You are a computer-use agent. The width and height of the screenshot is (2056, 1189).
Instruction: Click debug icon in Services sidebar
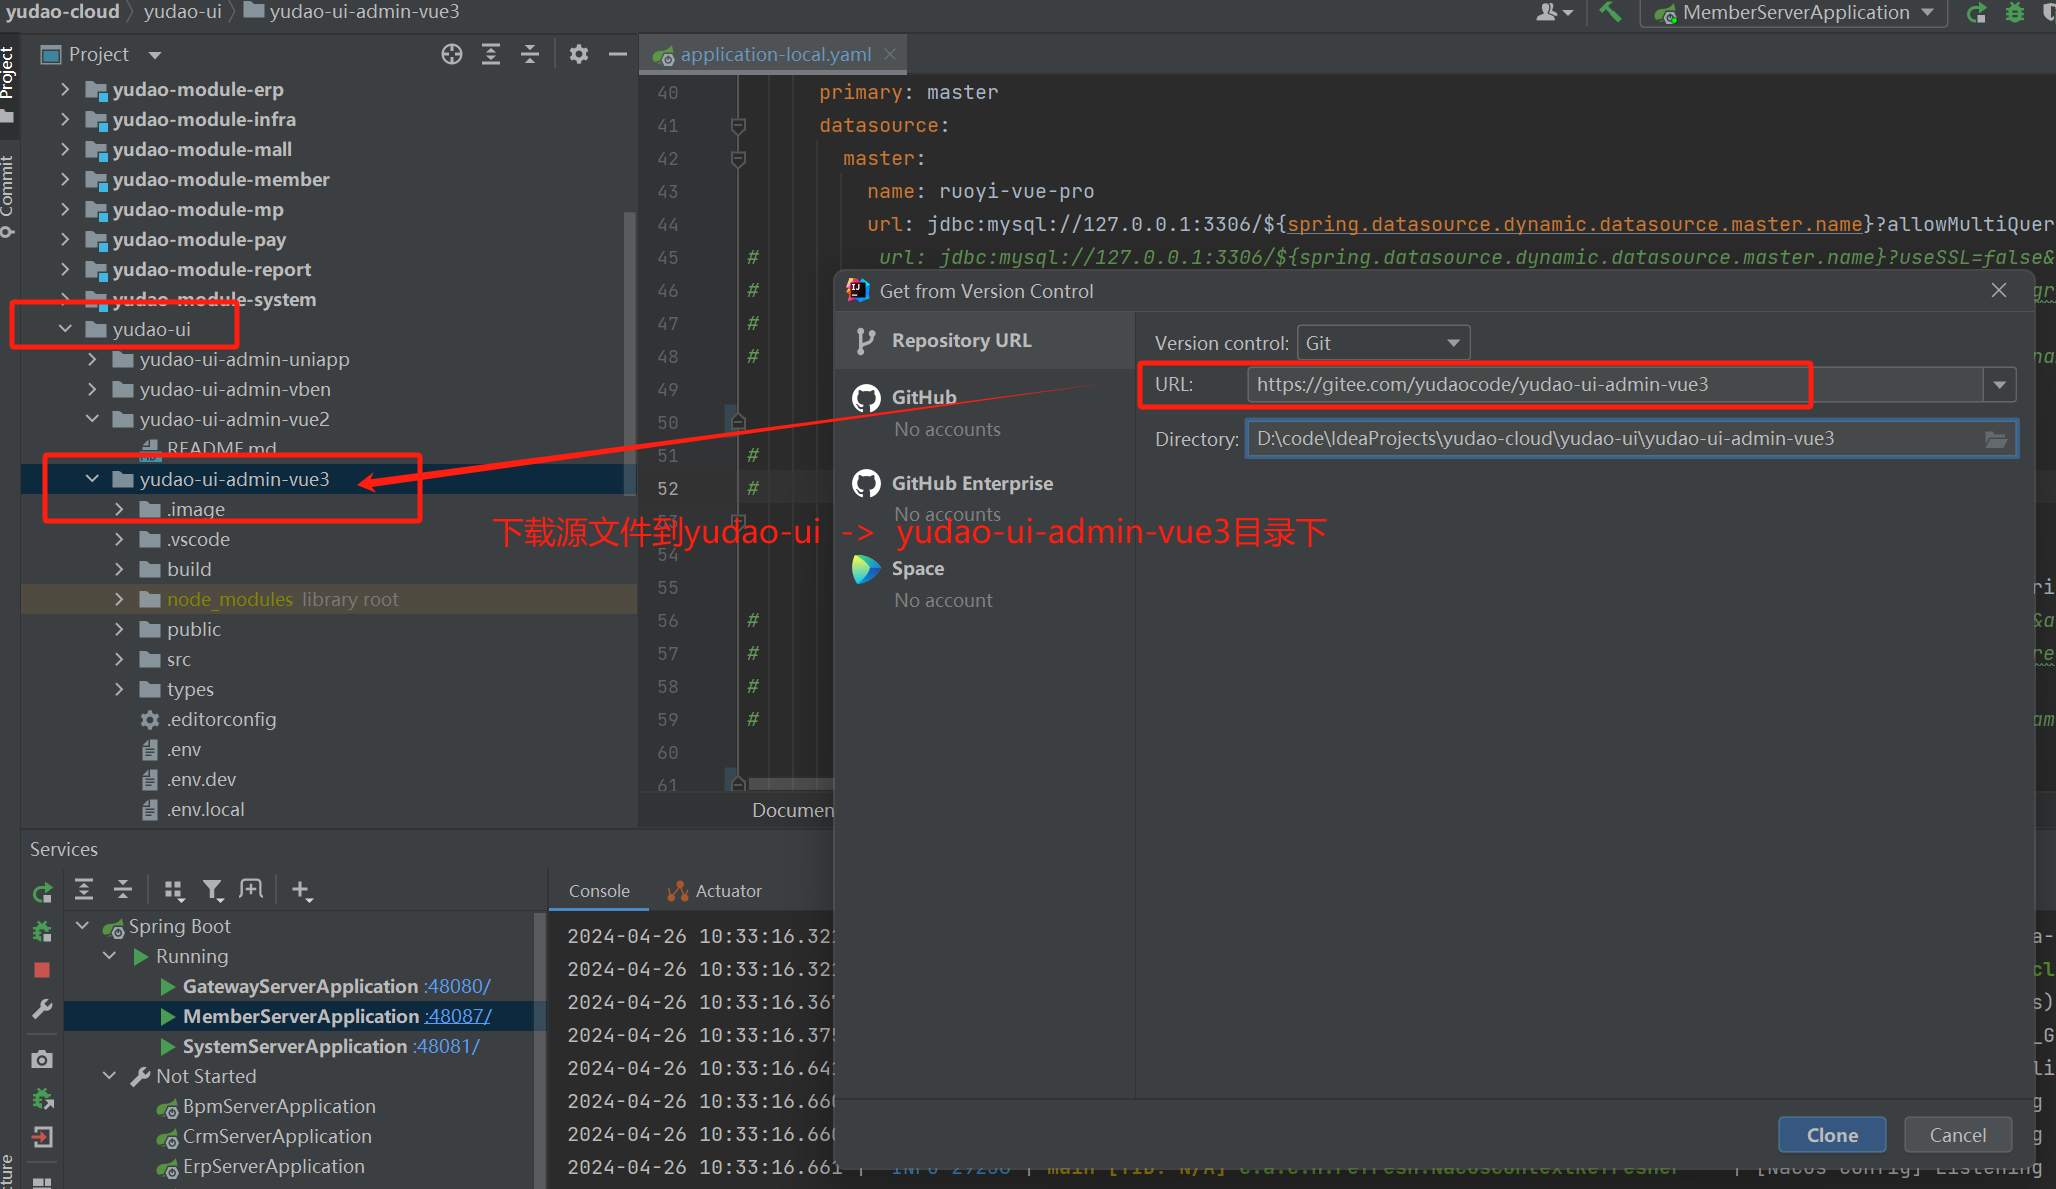click(x=42, y=931)
